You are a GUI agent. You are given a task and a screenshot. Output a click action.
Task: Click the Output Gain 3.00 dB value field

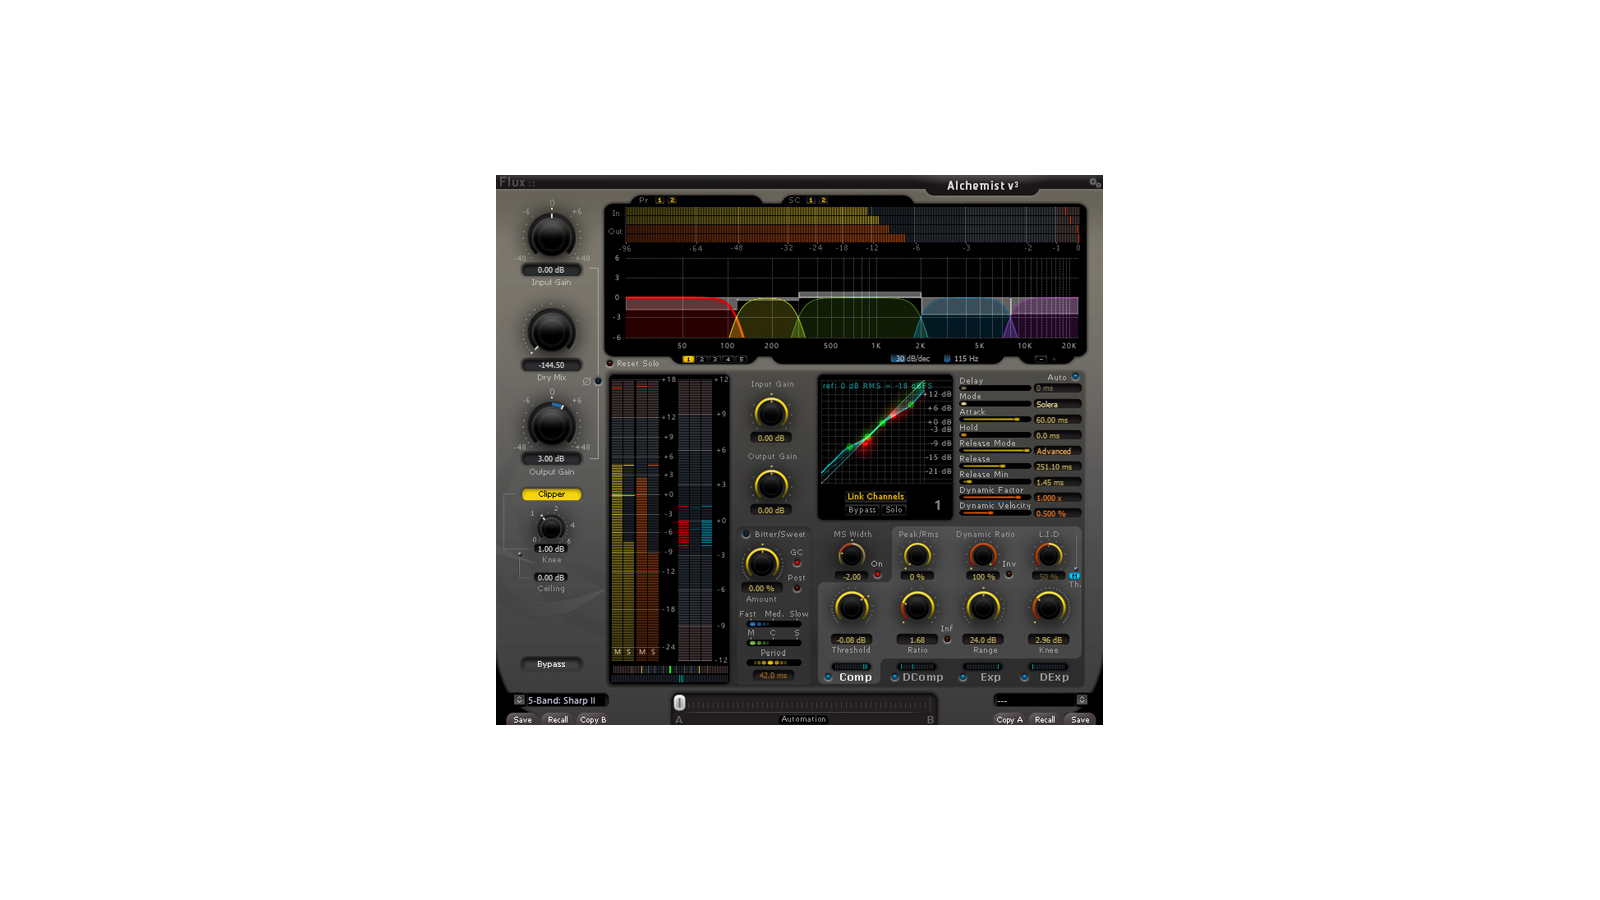tap(551, 459)
